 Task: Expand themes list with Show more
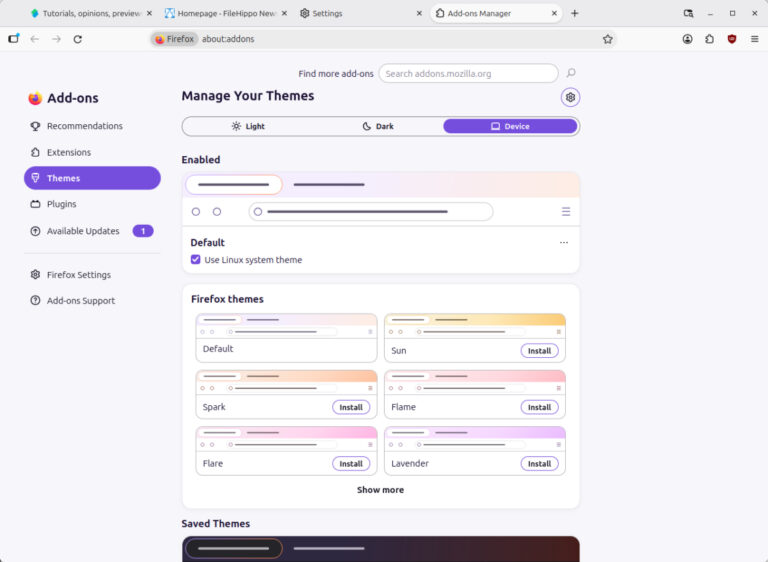point(380,489)
